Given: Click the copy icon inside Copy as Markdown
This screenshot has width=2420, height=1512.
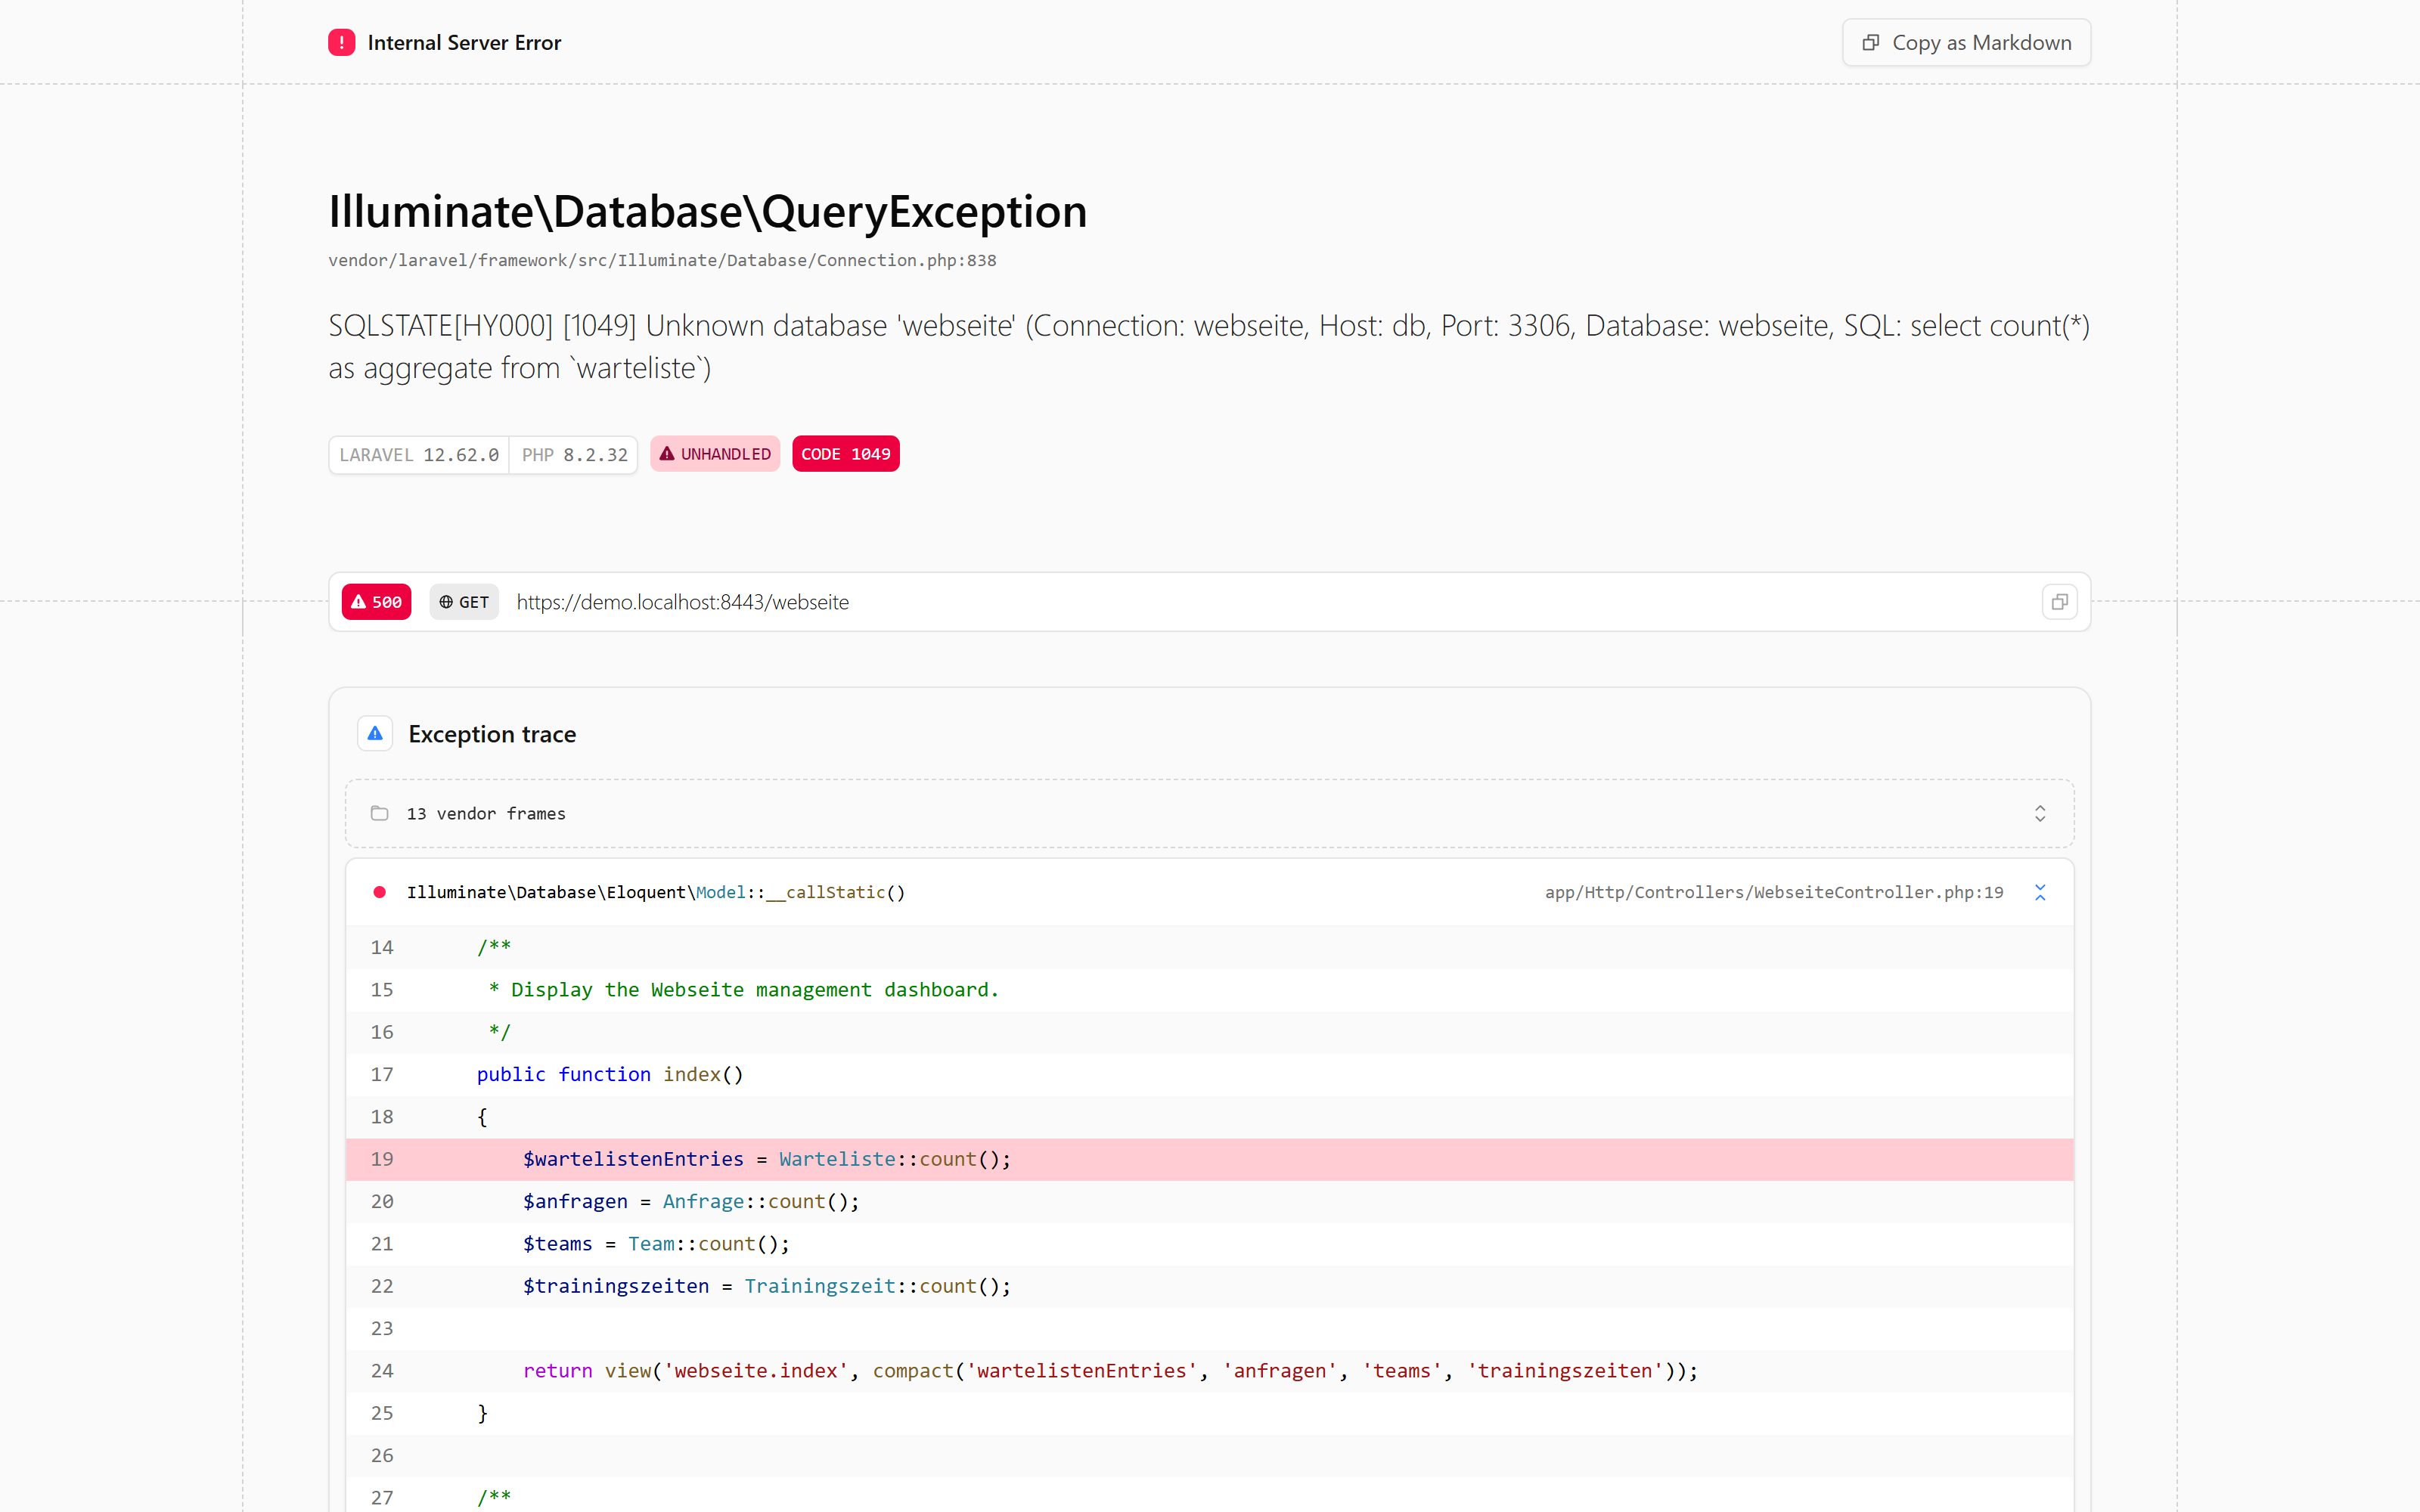Looking at the screenshot, I should pos(1870,42).
